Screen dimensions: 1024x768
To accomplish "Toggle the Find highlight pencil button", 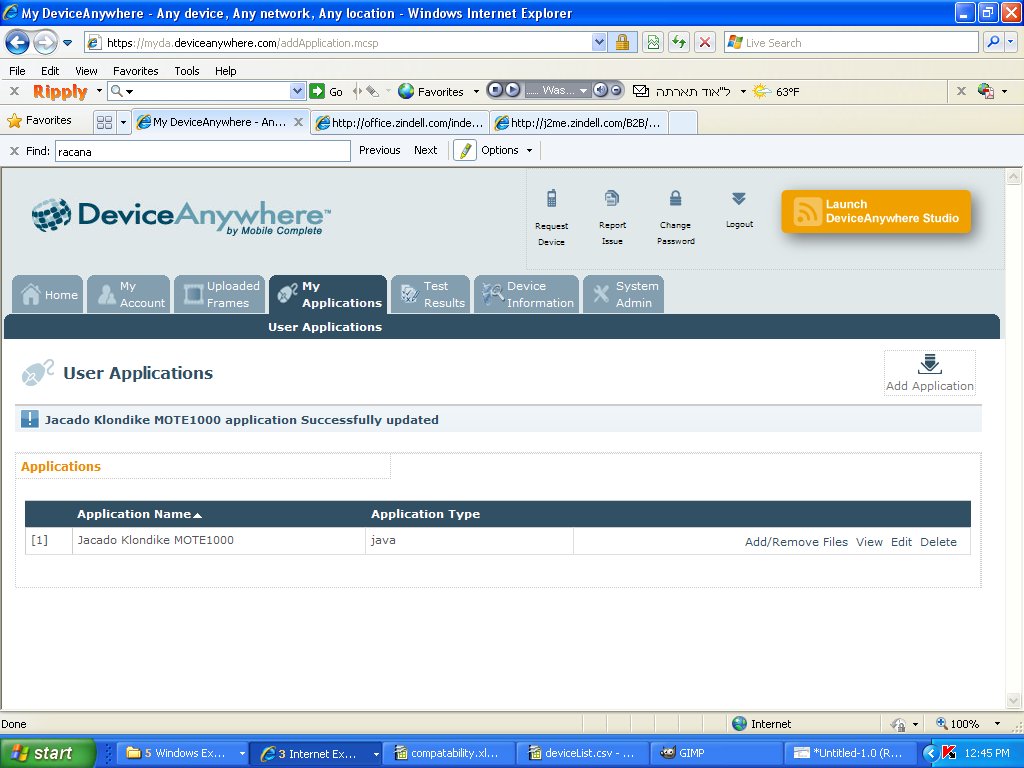I will (464, 150).
